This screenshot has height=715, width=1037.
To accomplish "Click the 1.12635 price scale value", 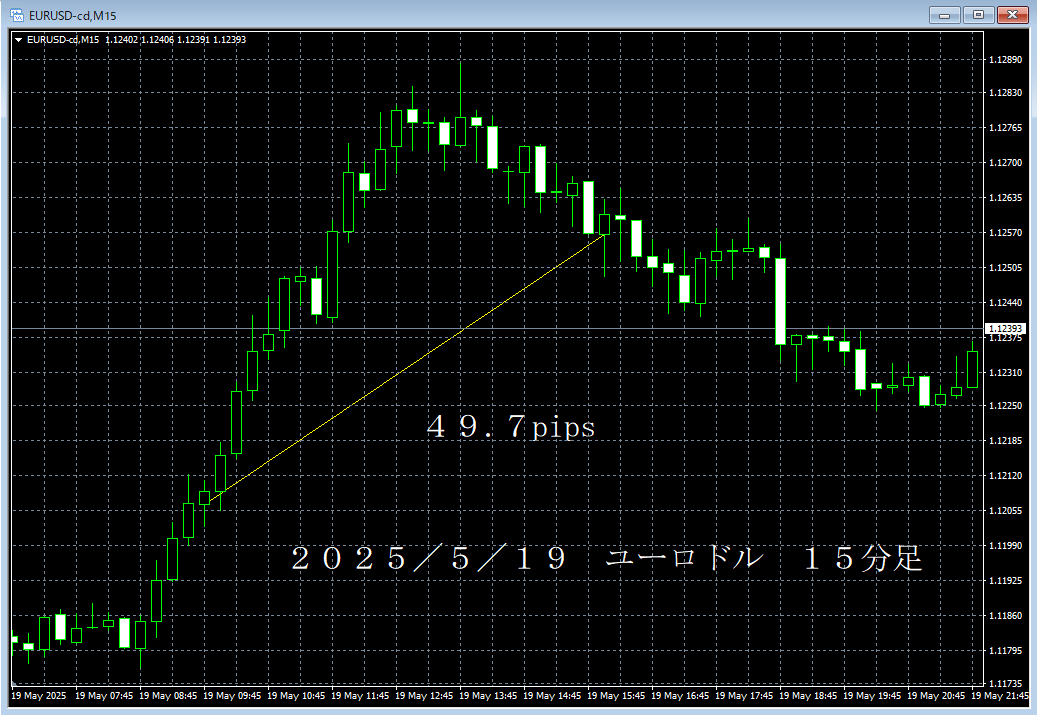I will [1005, 198].
